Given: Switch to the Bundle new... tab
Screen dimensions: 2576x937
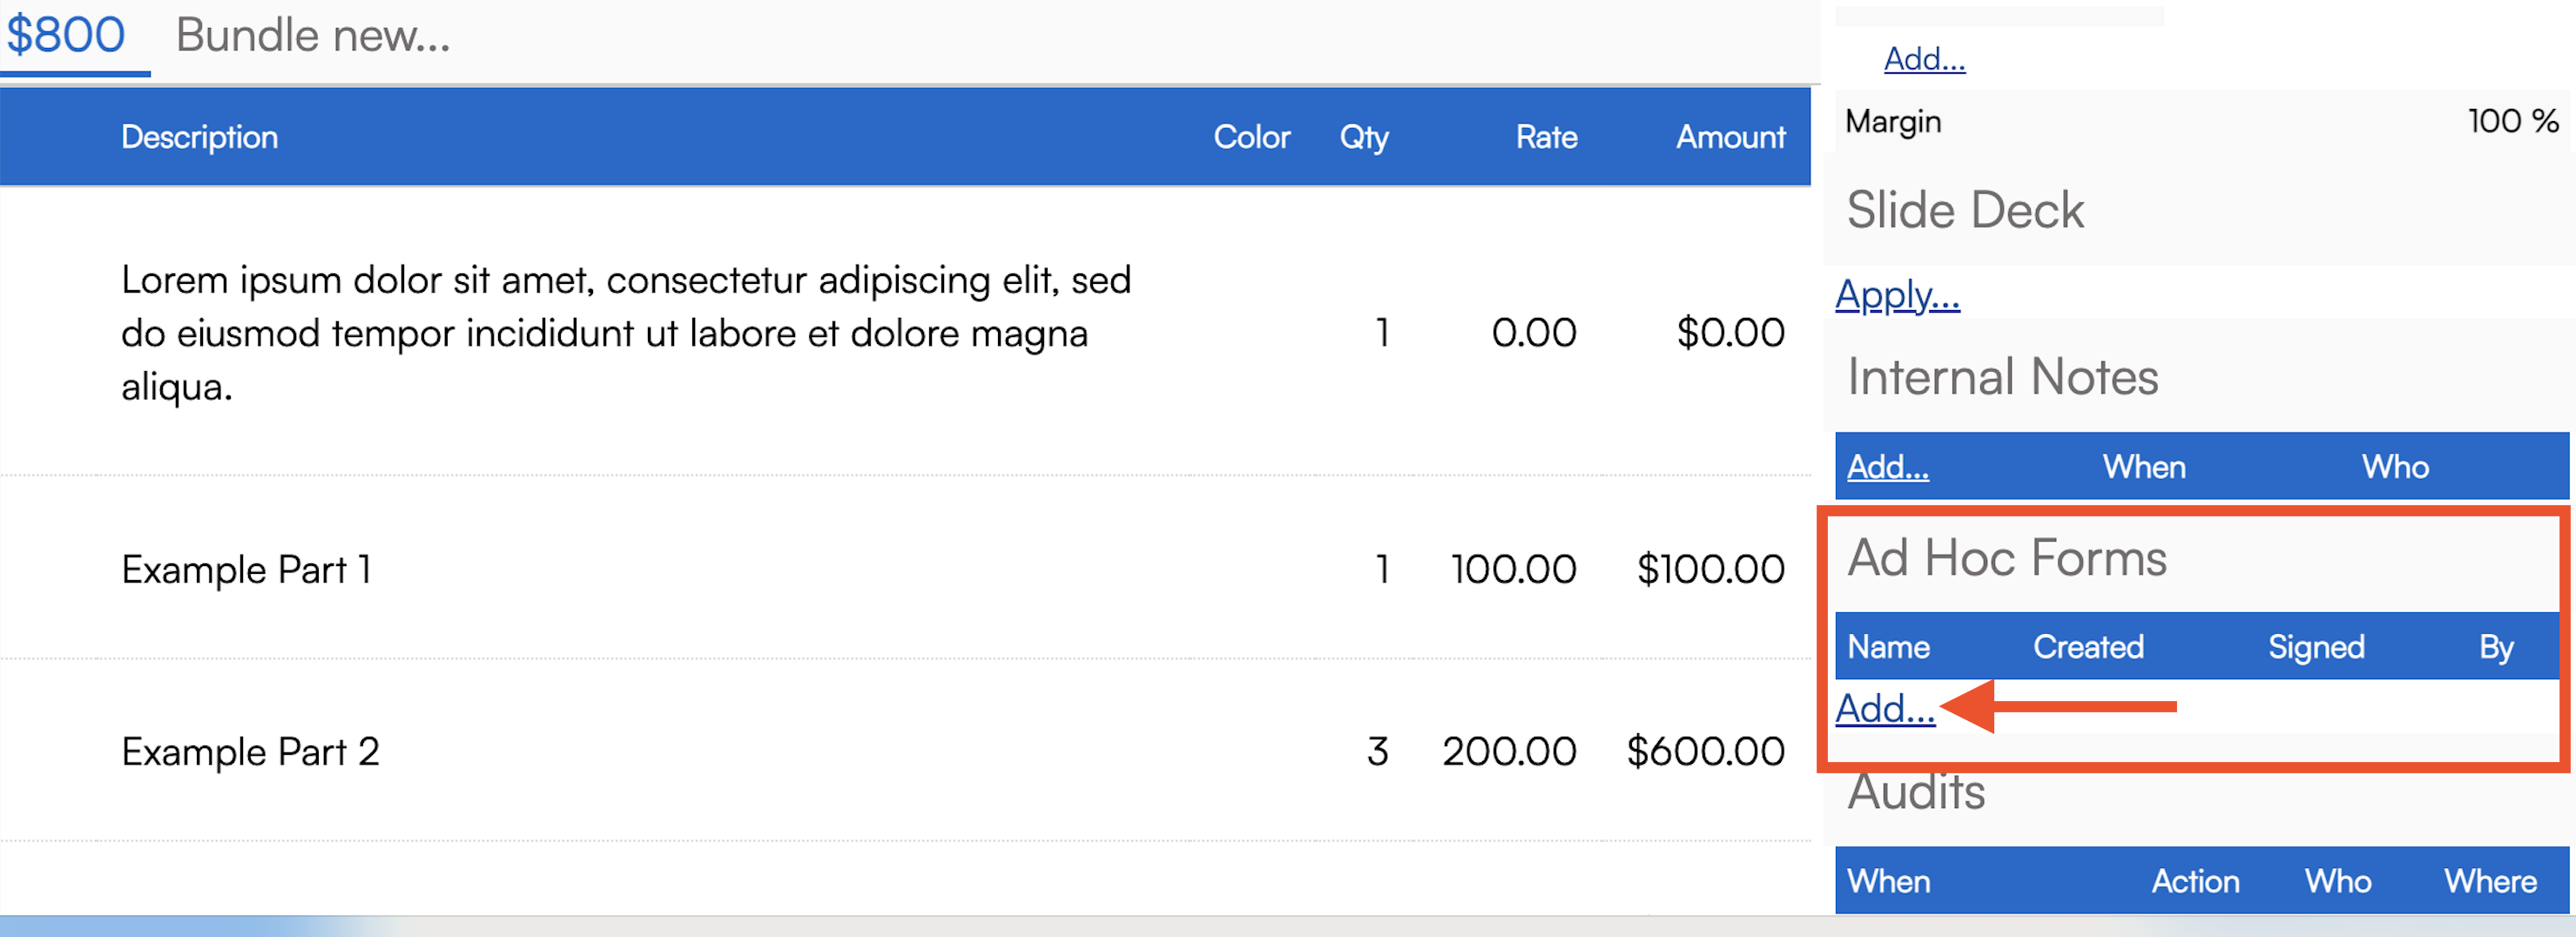Looking at the screenshot, I should 313,36.
